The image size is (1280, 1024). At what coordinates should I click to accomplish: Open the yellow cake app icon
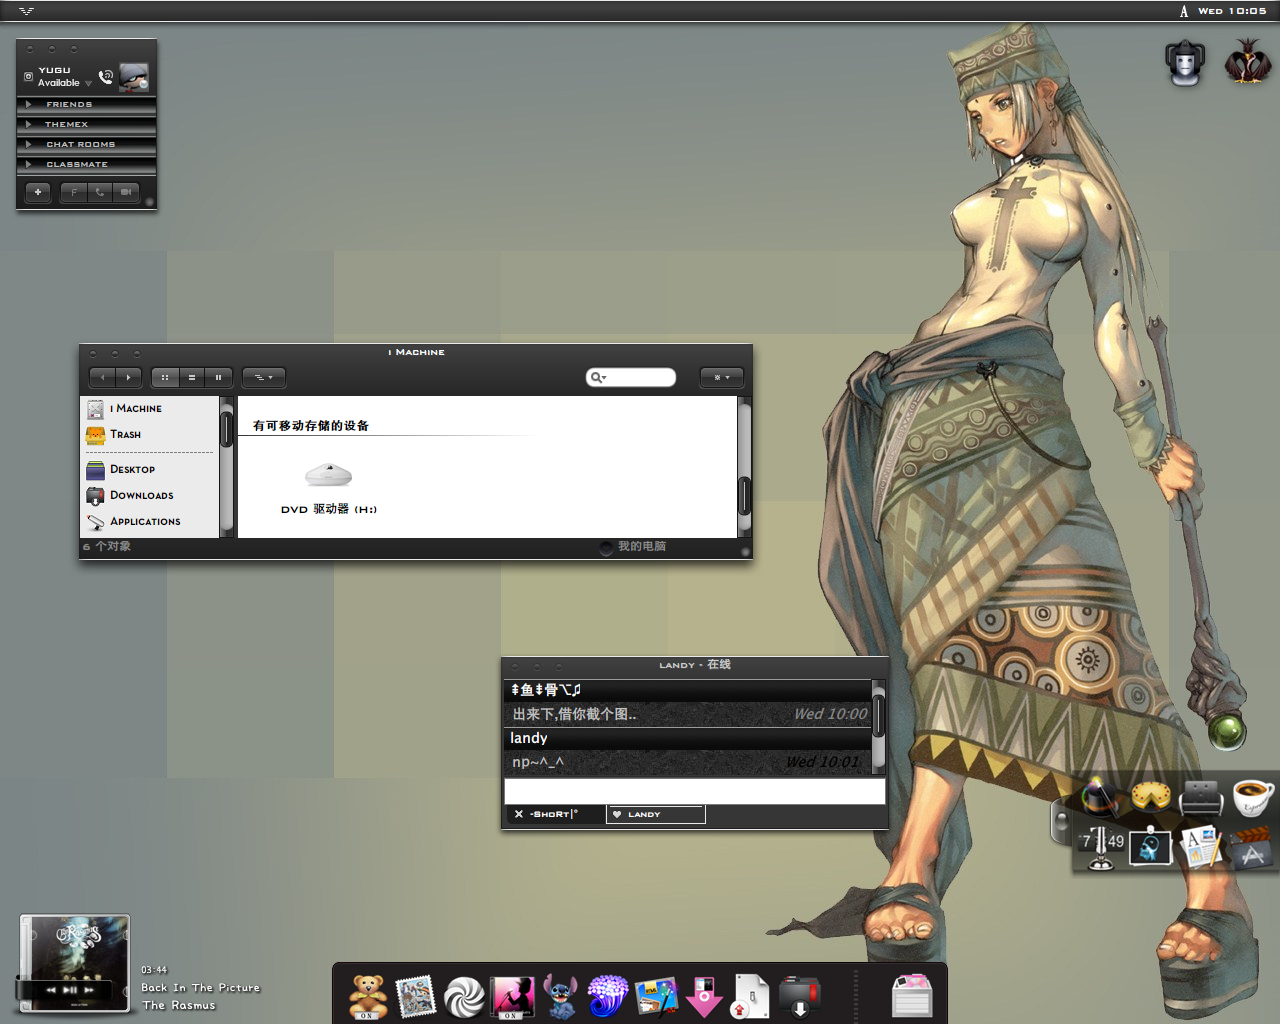pos(1150,797)
